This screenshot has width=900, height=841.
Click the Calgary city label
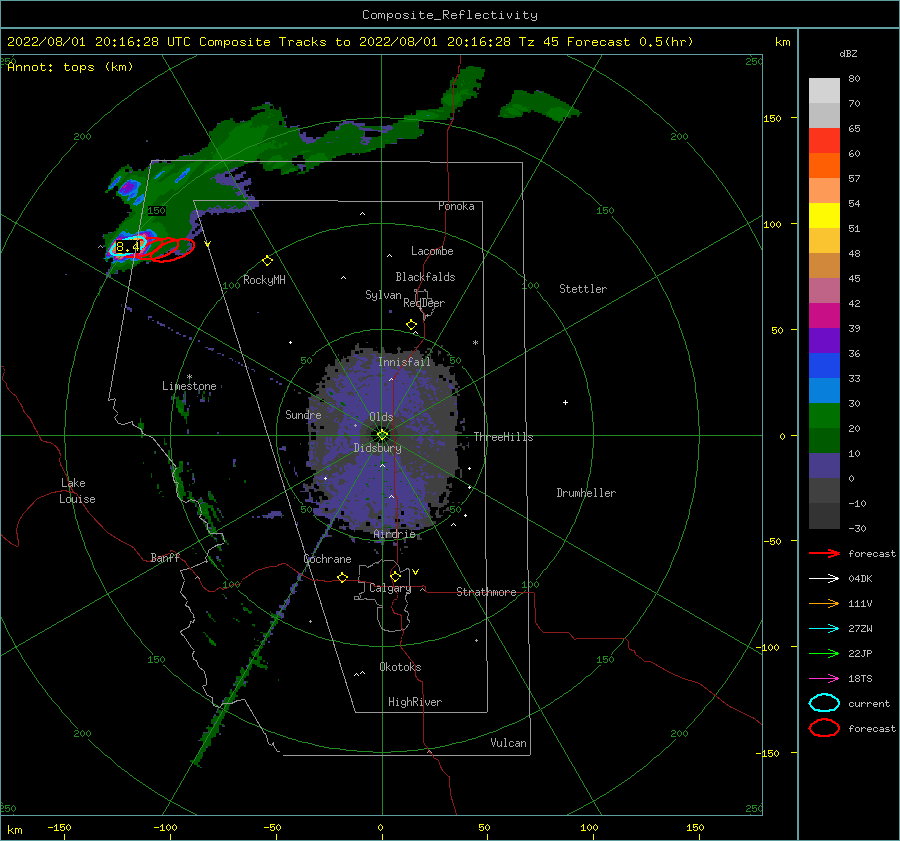pyautogui.click(x=390, y=588)
